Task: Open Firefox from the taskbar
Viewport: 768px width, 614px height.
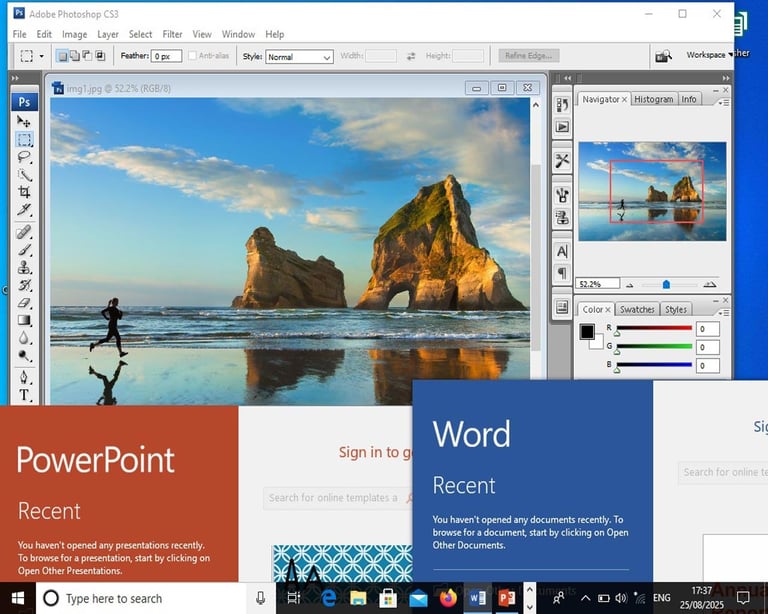Action: 448,598
